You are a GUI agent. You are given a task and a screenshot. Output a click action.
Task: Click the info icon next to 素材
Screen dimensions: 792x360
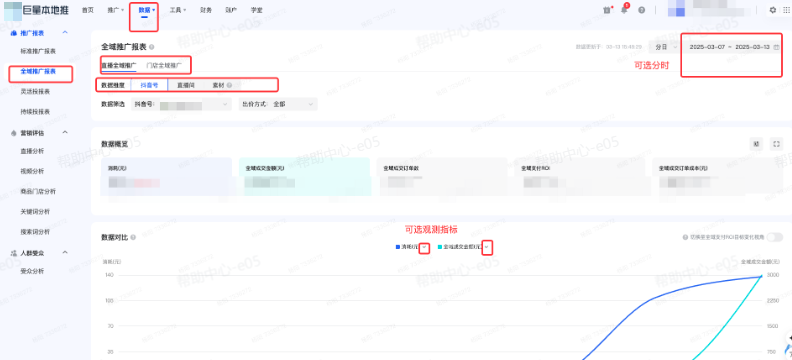(229, 85)
